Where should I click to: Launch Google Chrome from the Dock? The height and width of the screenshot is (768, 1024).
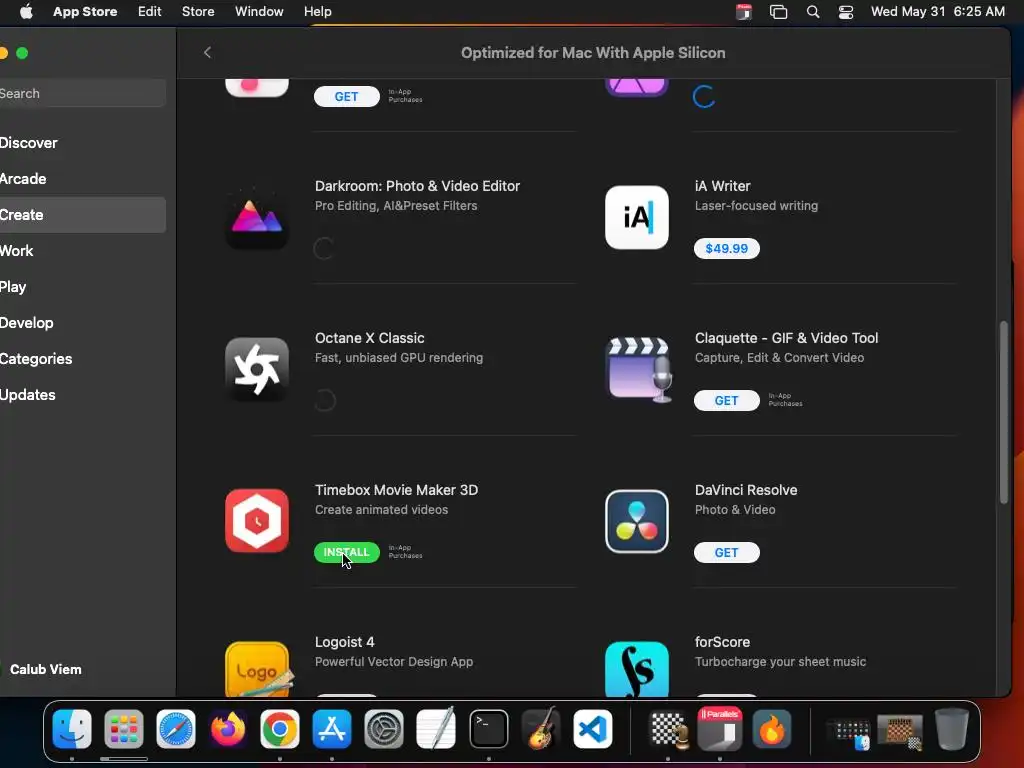point(280,729)
